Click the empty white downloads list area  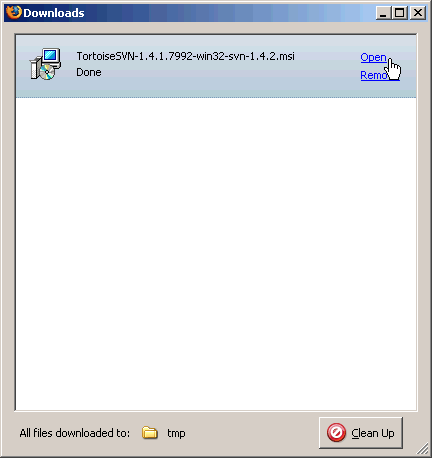[x=216, y=254]
